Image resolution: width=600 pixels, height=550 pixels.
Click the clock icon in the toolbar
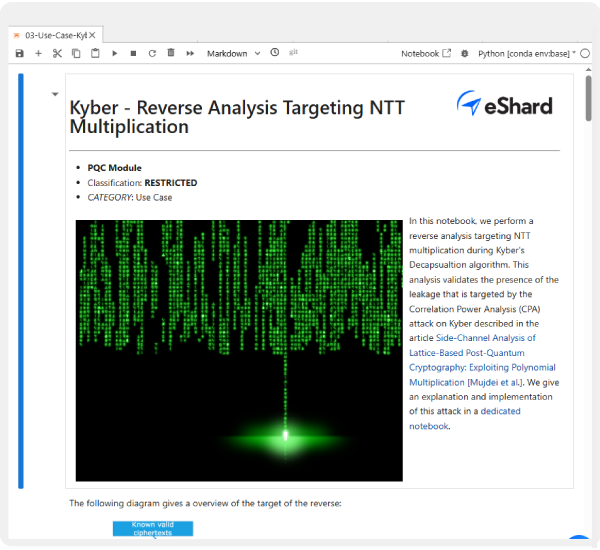point(275,52)
